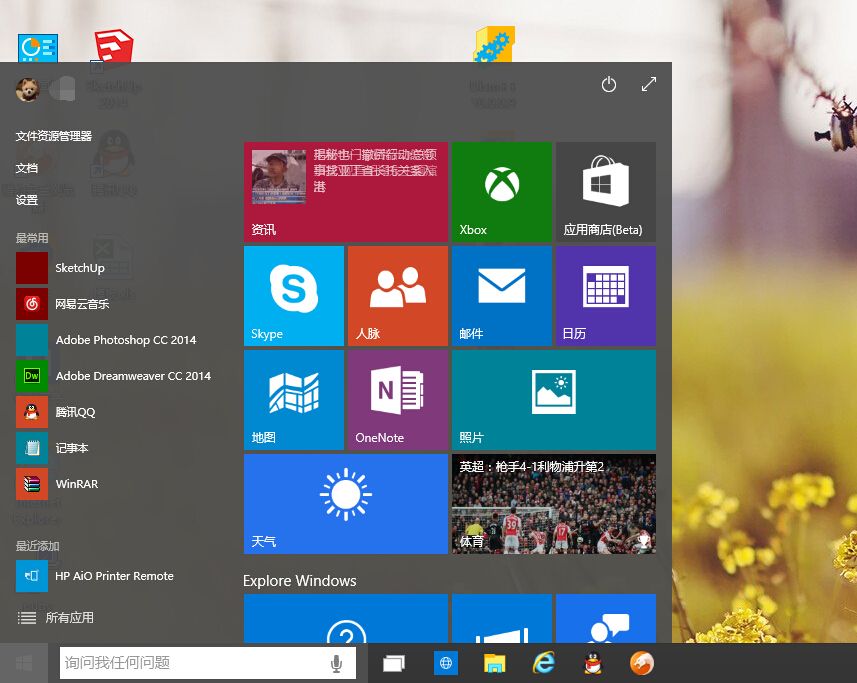This screenshot has height=683, width=857.
Task: Open the SketchUp desktop shortcut icon
Action: click(113, 46)
